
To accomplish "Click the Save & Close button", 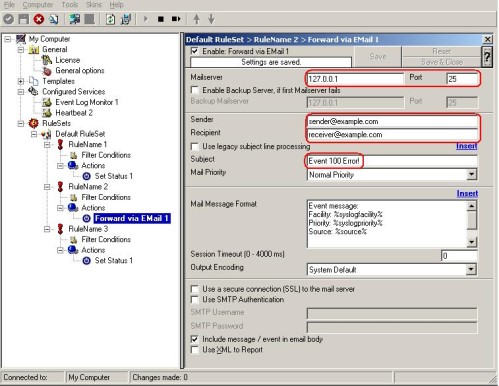I will tap(442, 62).
